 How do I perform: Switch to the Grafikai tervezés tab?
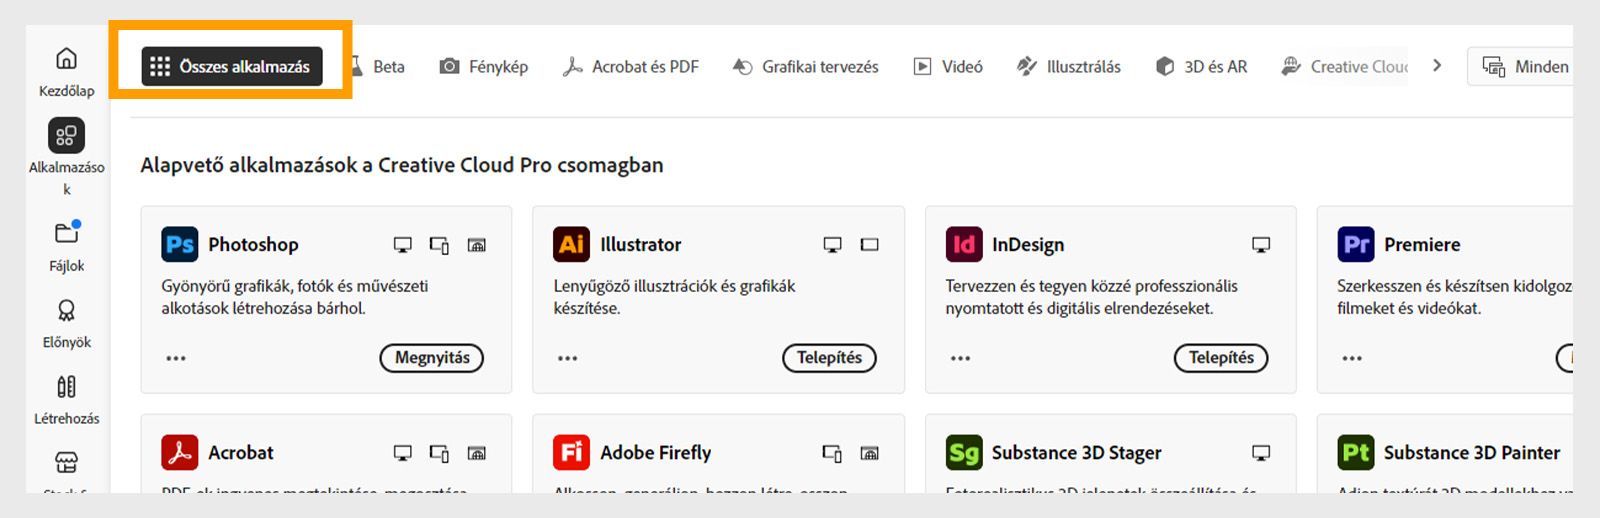click(x=806, y=67)
